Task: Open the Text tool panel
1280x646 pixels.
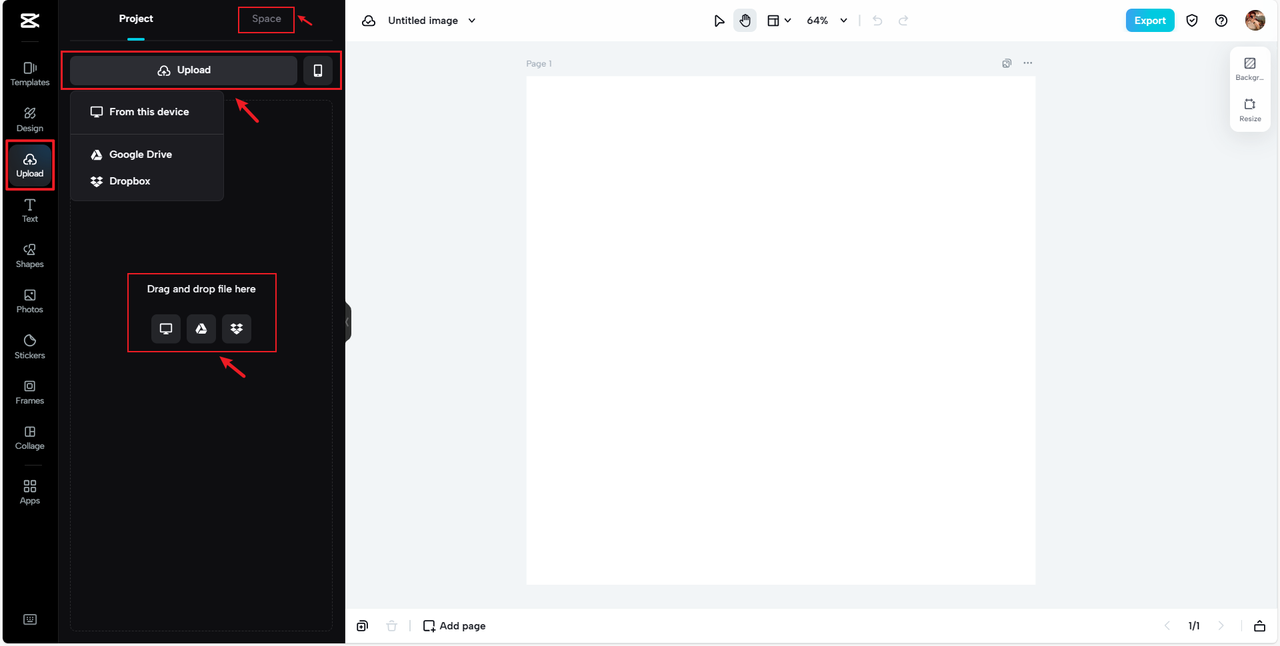Action: click(x=30, y=211)
